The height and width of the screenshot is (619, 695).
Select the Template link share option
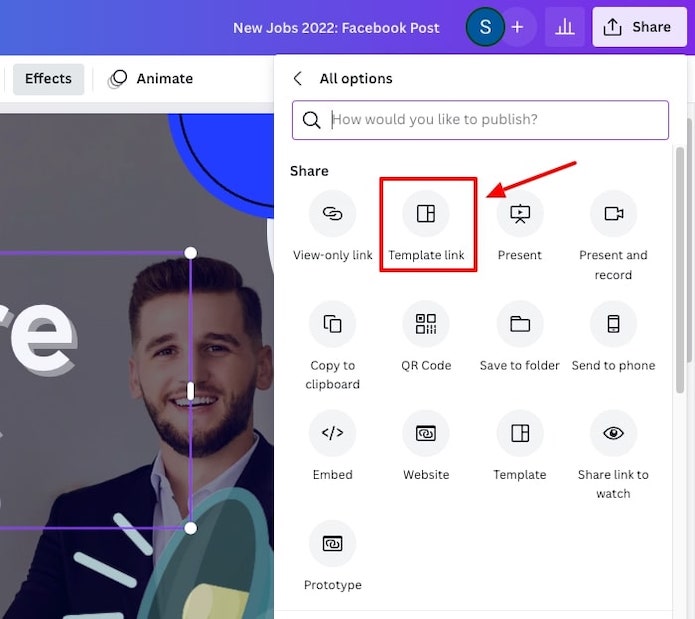(426, 226)
